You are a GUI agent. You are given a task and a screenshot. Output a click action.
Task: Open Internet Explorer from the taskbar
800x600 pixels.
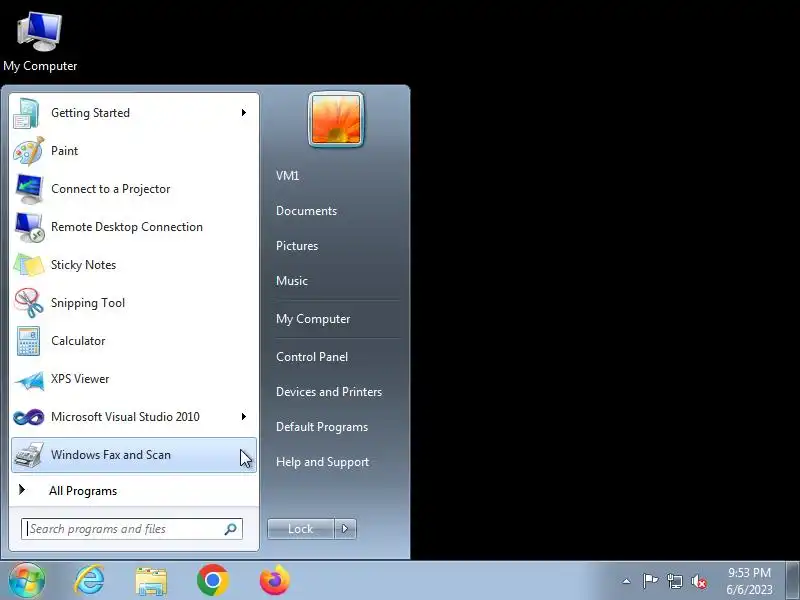click(x=89, y=580)
